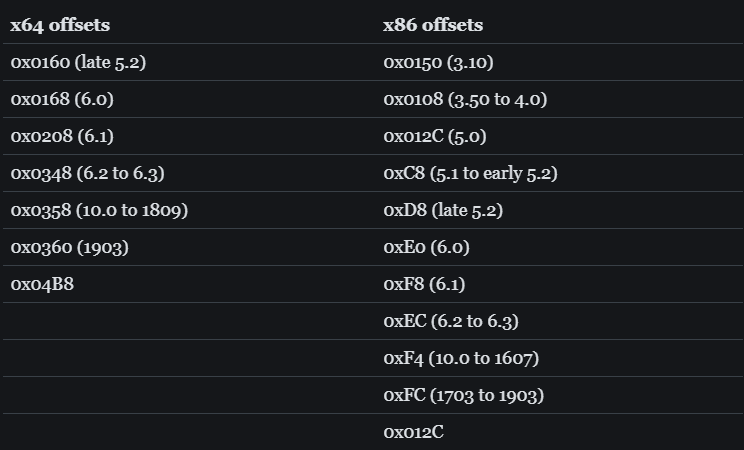The width and height of the screenshot is (744, 450).
Task: Click the last x86 0x012C cell without version
Action: [x=413, y=432]
